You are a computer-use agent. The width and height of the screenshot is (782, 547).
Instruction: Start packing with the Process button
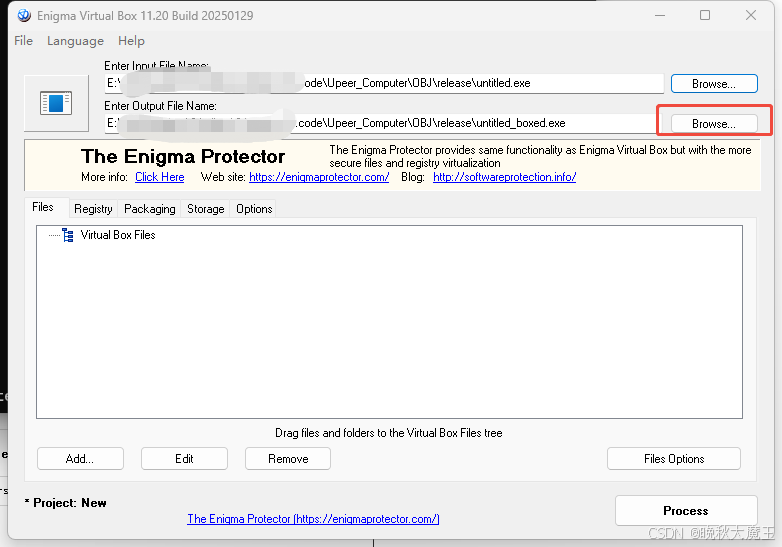coord(686,511)
